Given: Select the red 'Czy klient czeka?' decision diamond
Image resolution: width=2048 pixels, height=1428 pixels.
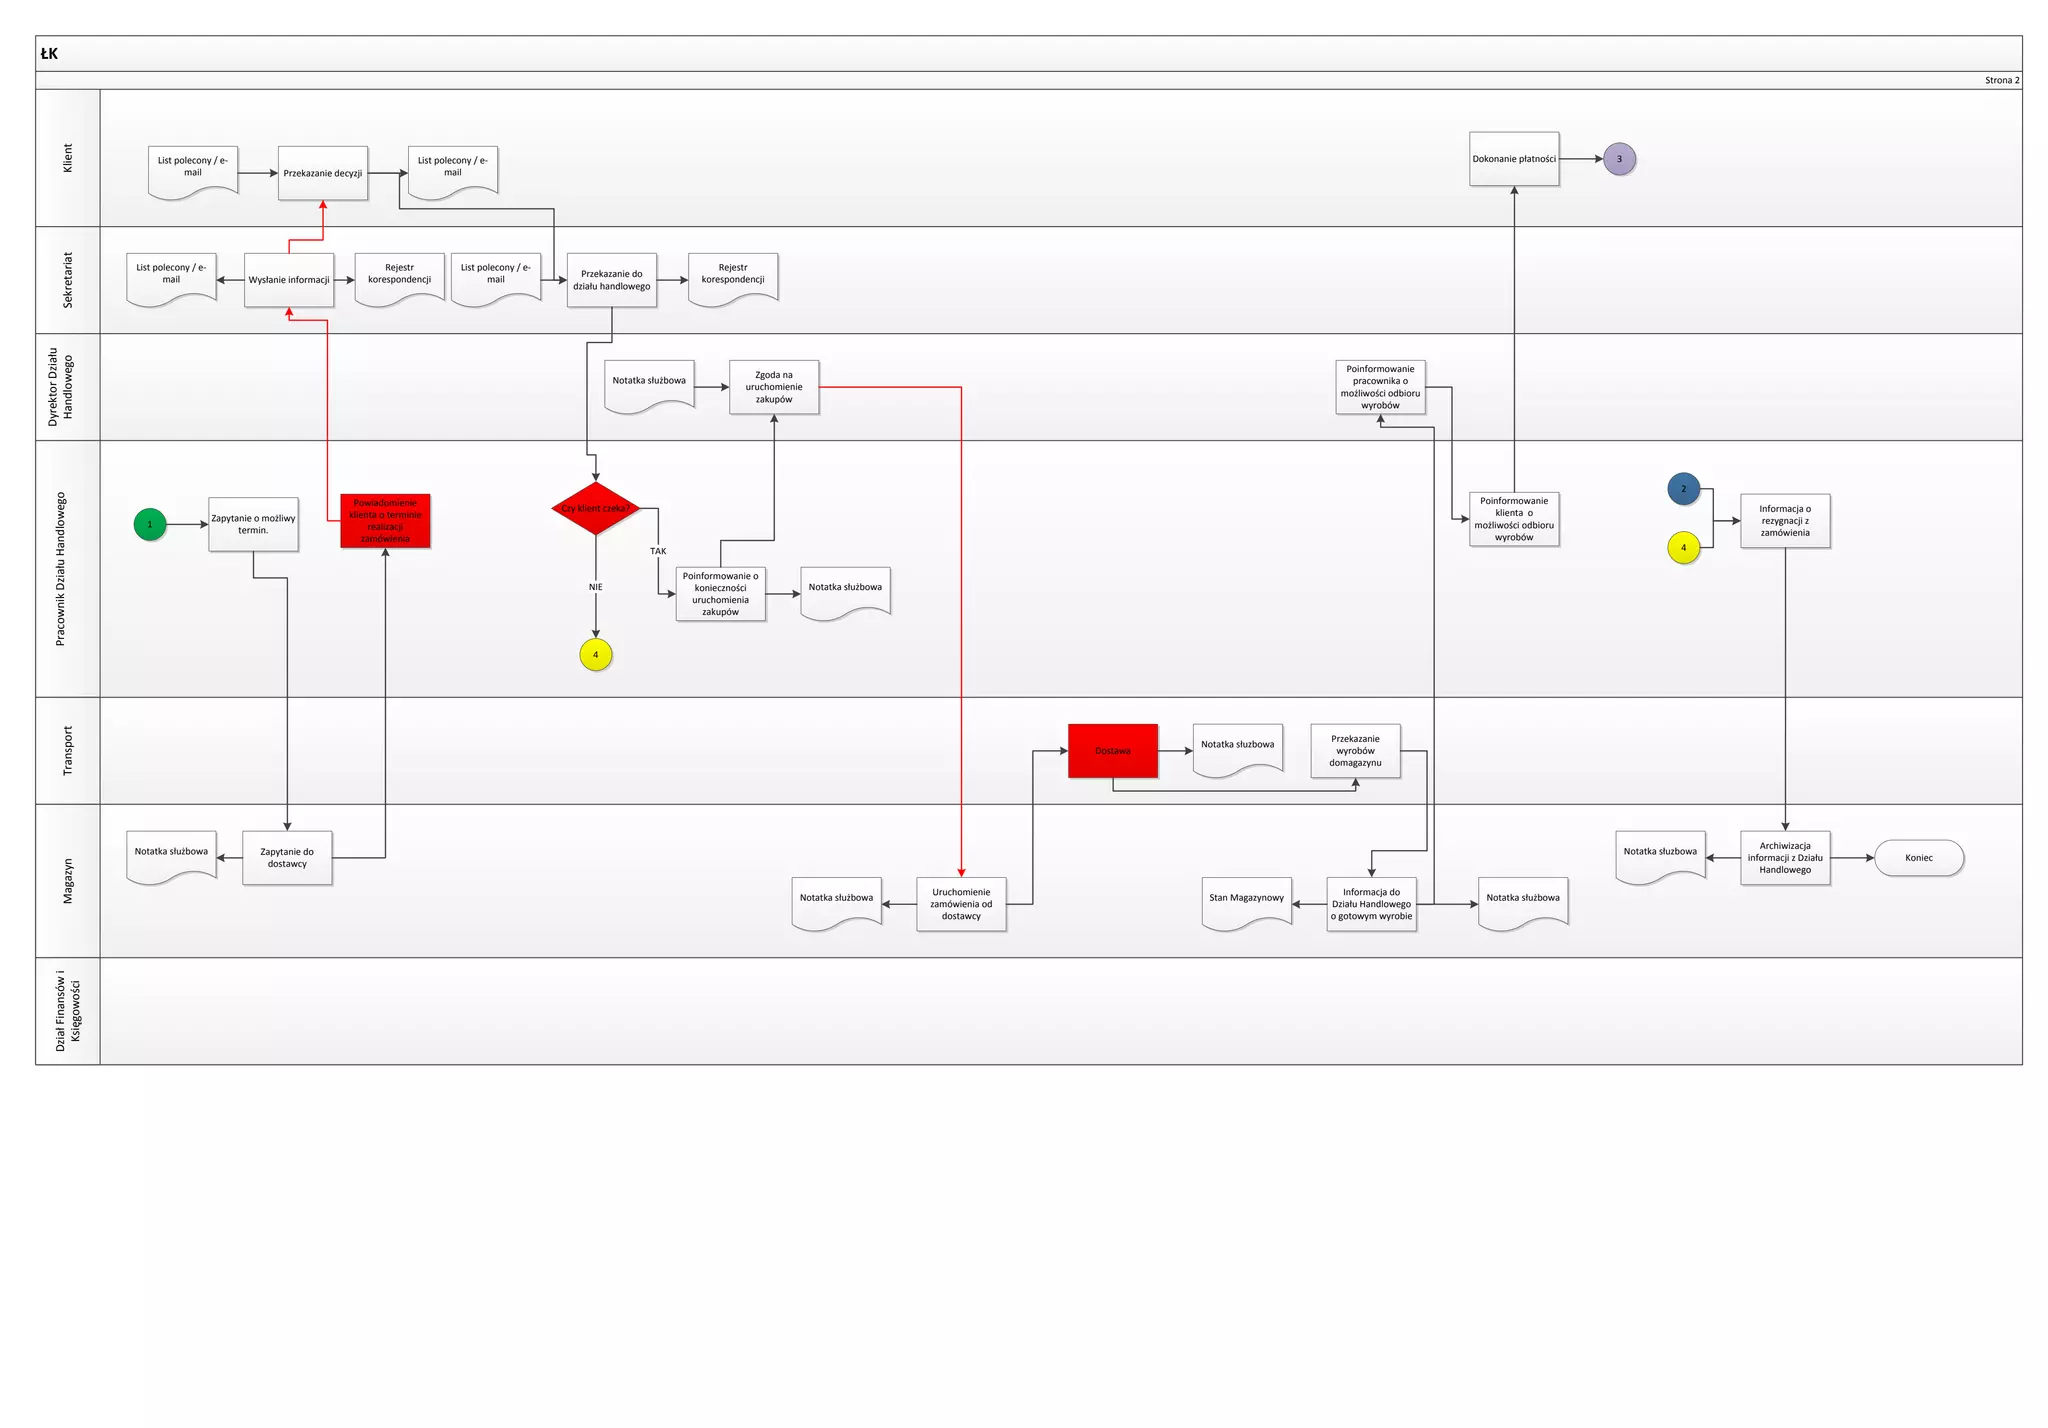Looking at the screenshot, I should [x=596, y=508].
